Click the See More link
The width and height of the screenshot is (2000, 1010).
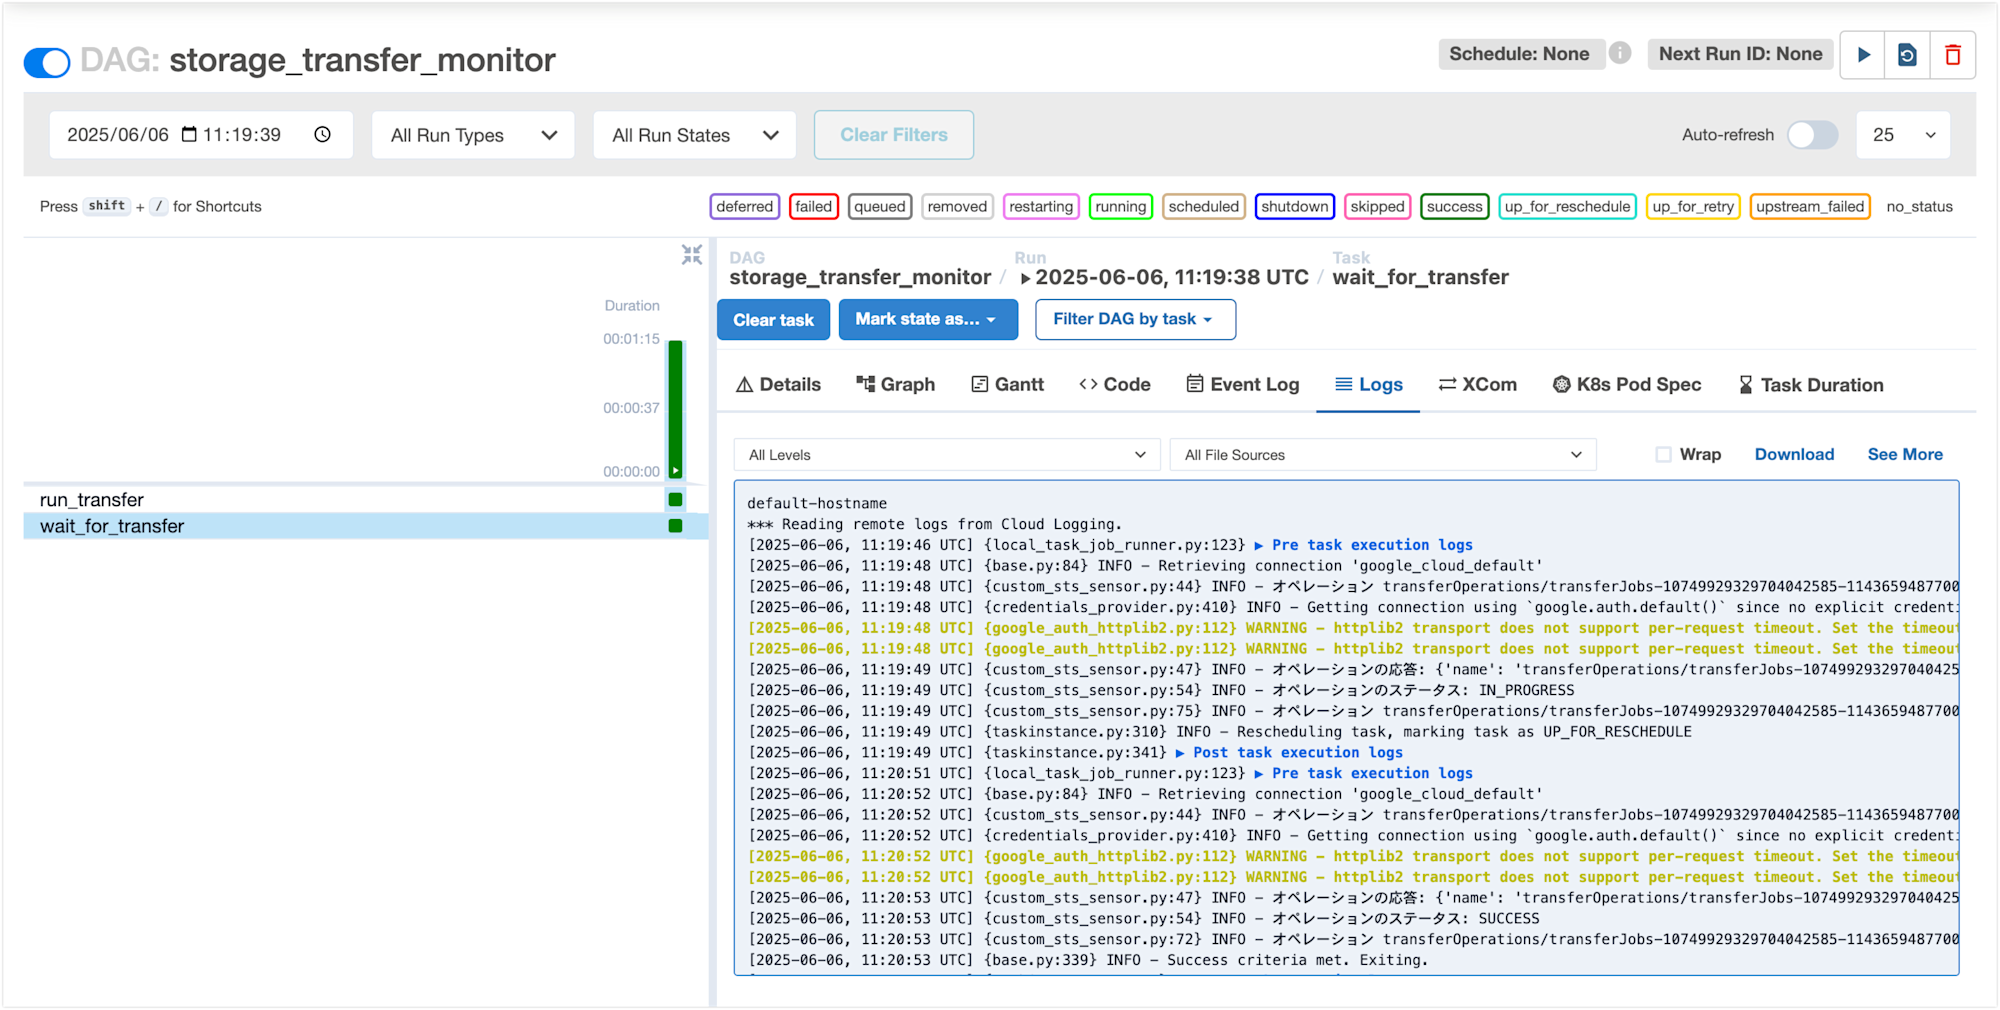pos(1905,454)
